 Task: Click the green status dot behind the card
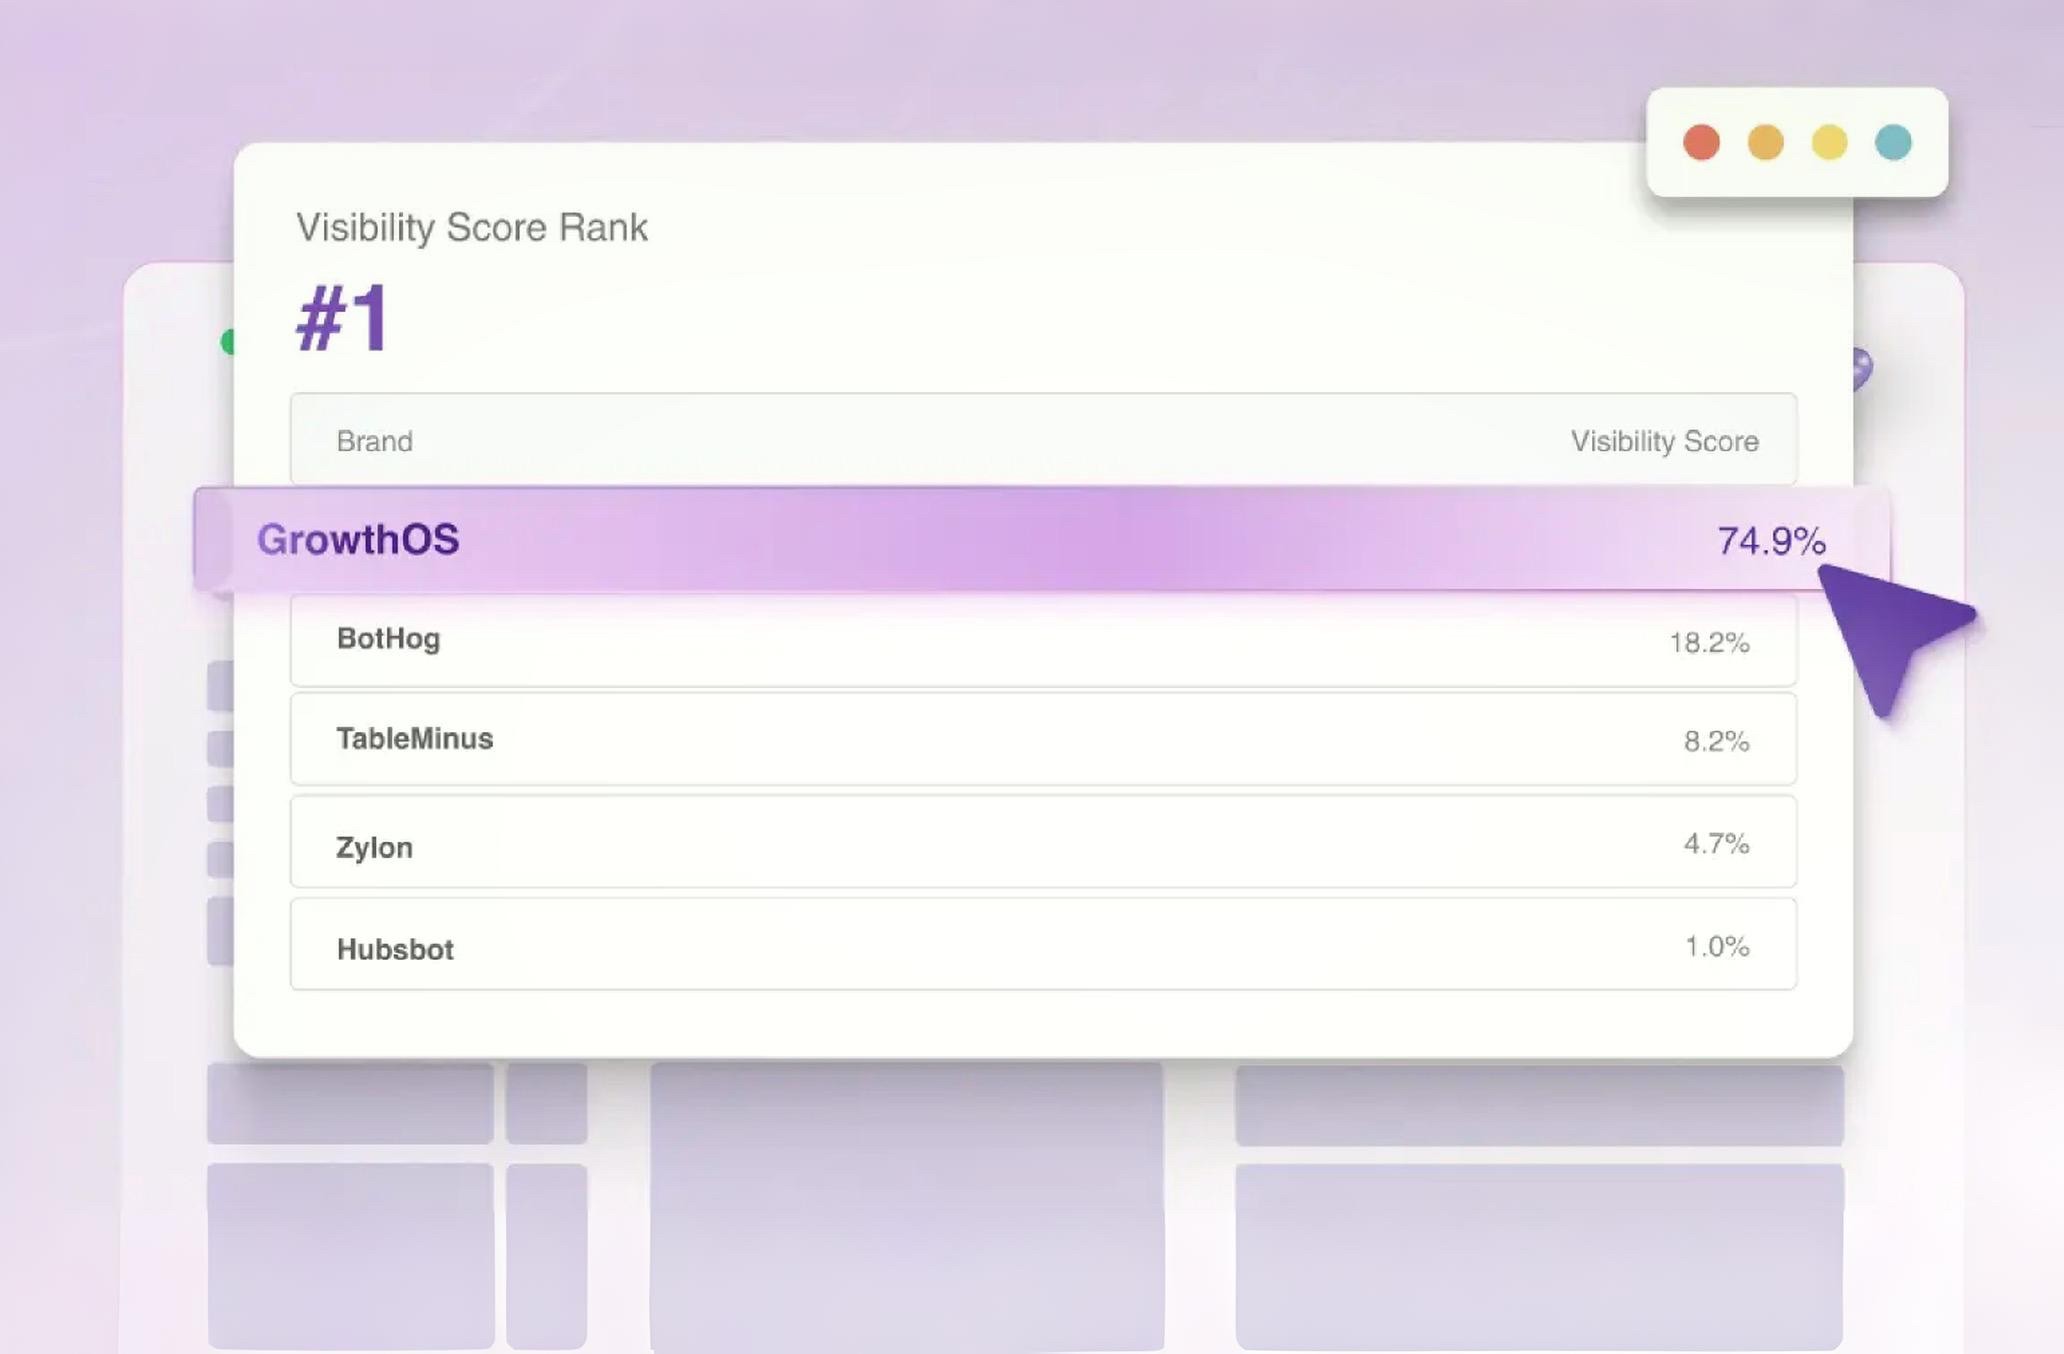pyautogui.click(x=227, y=342)
